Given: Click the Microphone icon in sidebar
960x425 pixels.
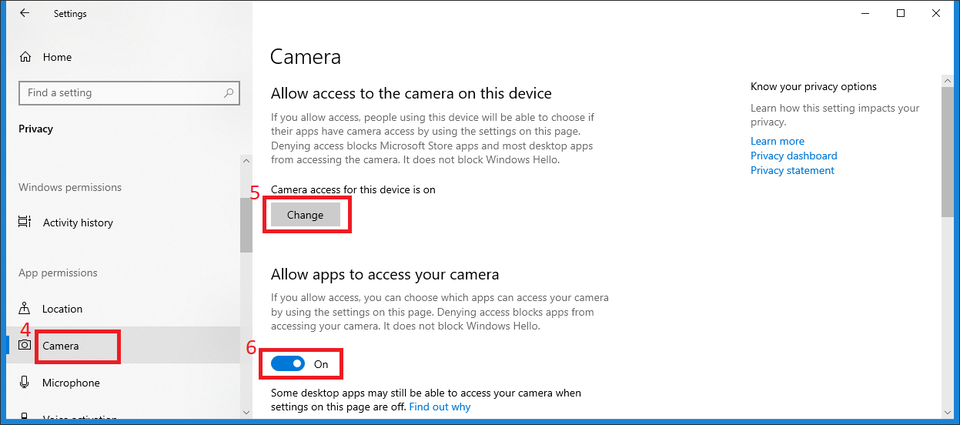Looking at the screenshot, I should click(25, 383).
